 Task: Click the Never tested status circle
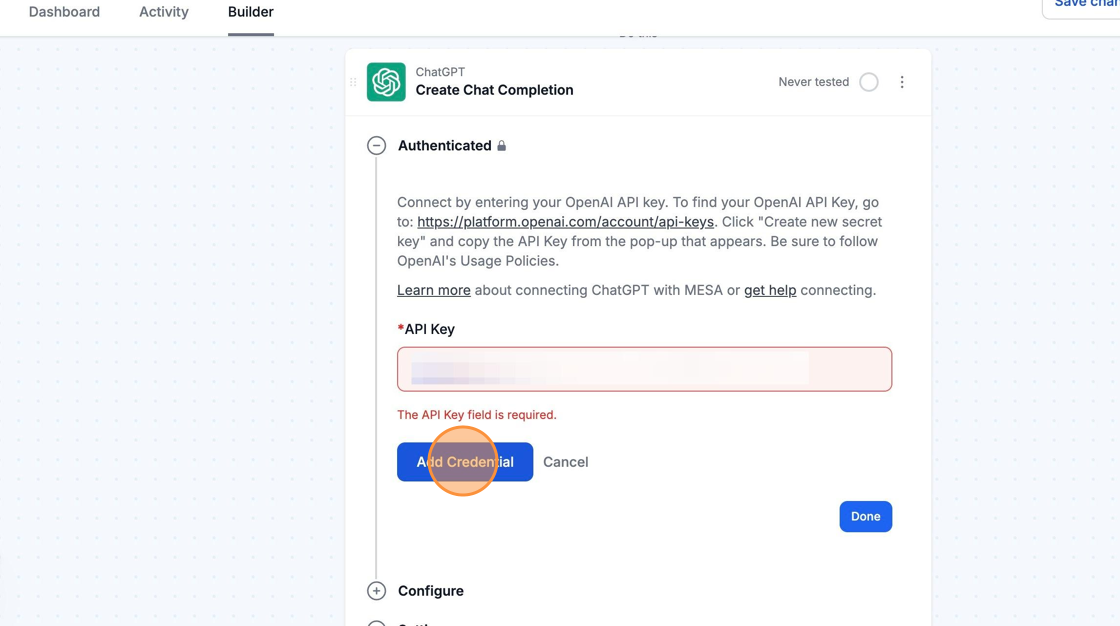point(869,82)
